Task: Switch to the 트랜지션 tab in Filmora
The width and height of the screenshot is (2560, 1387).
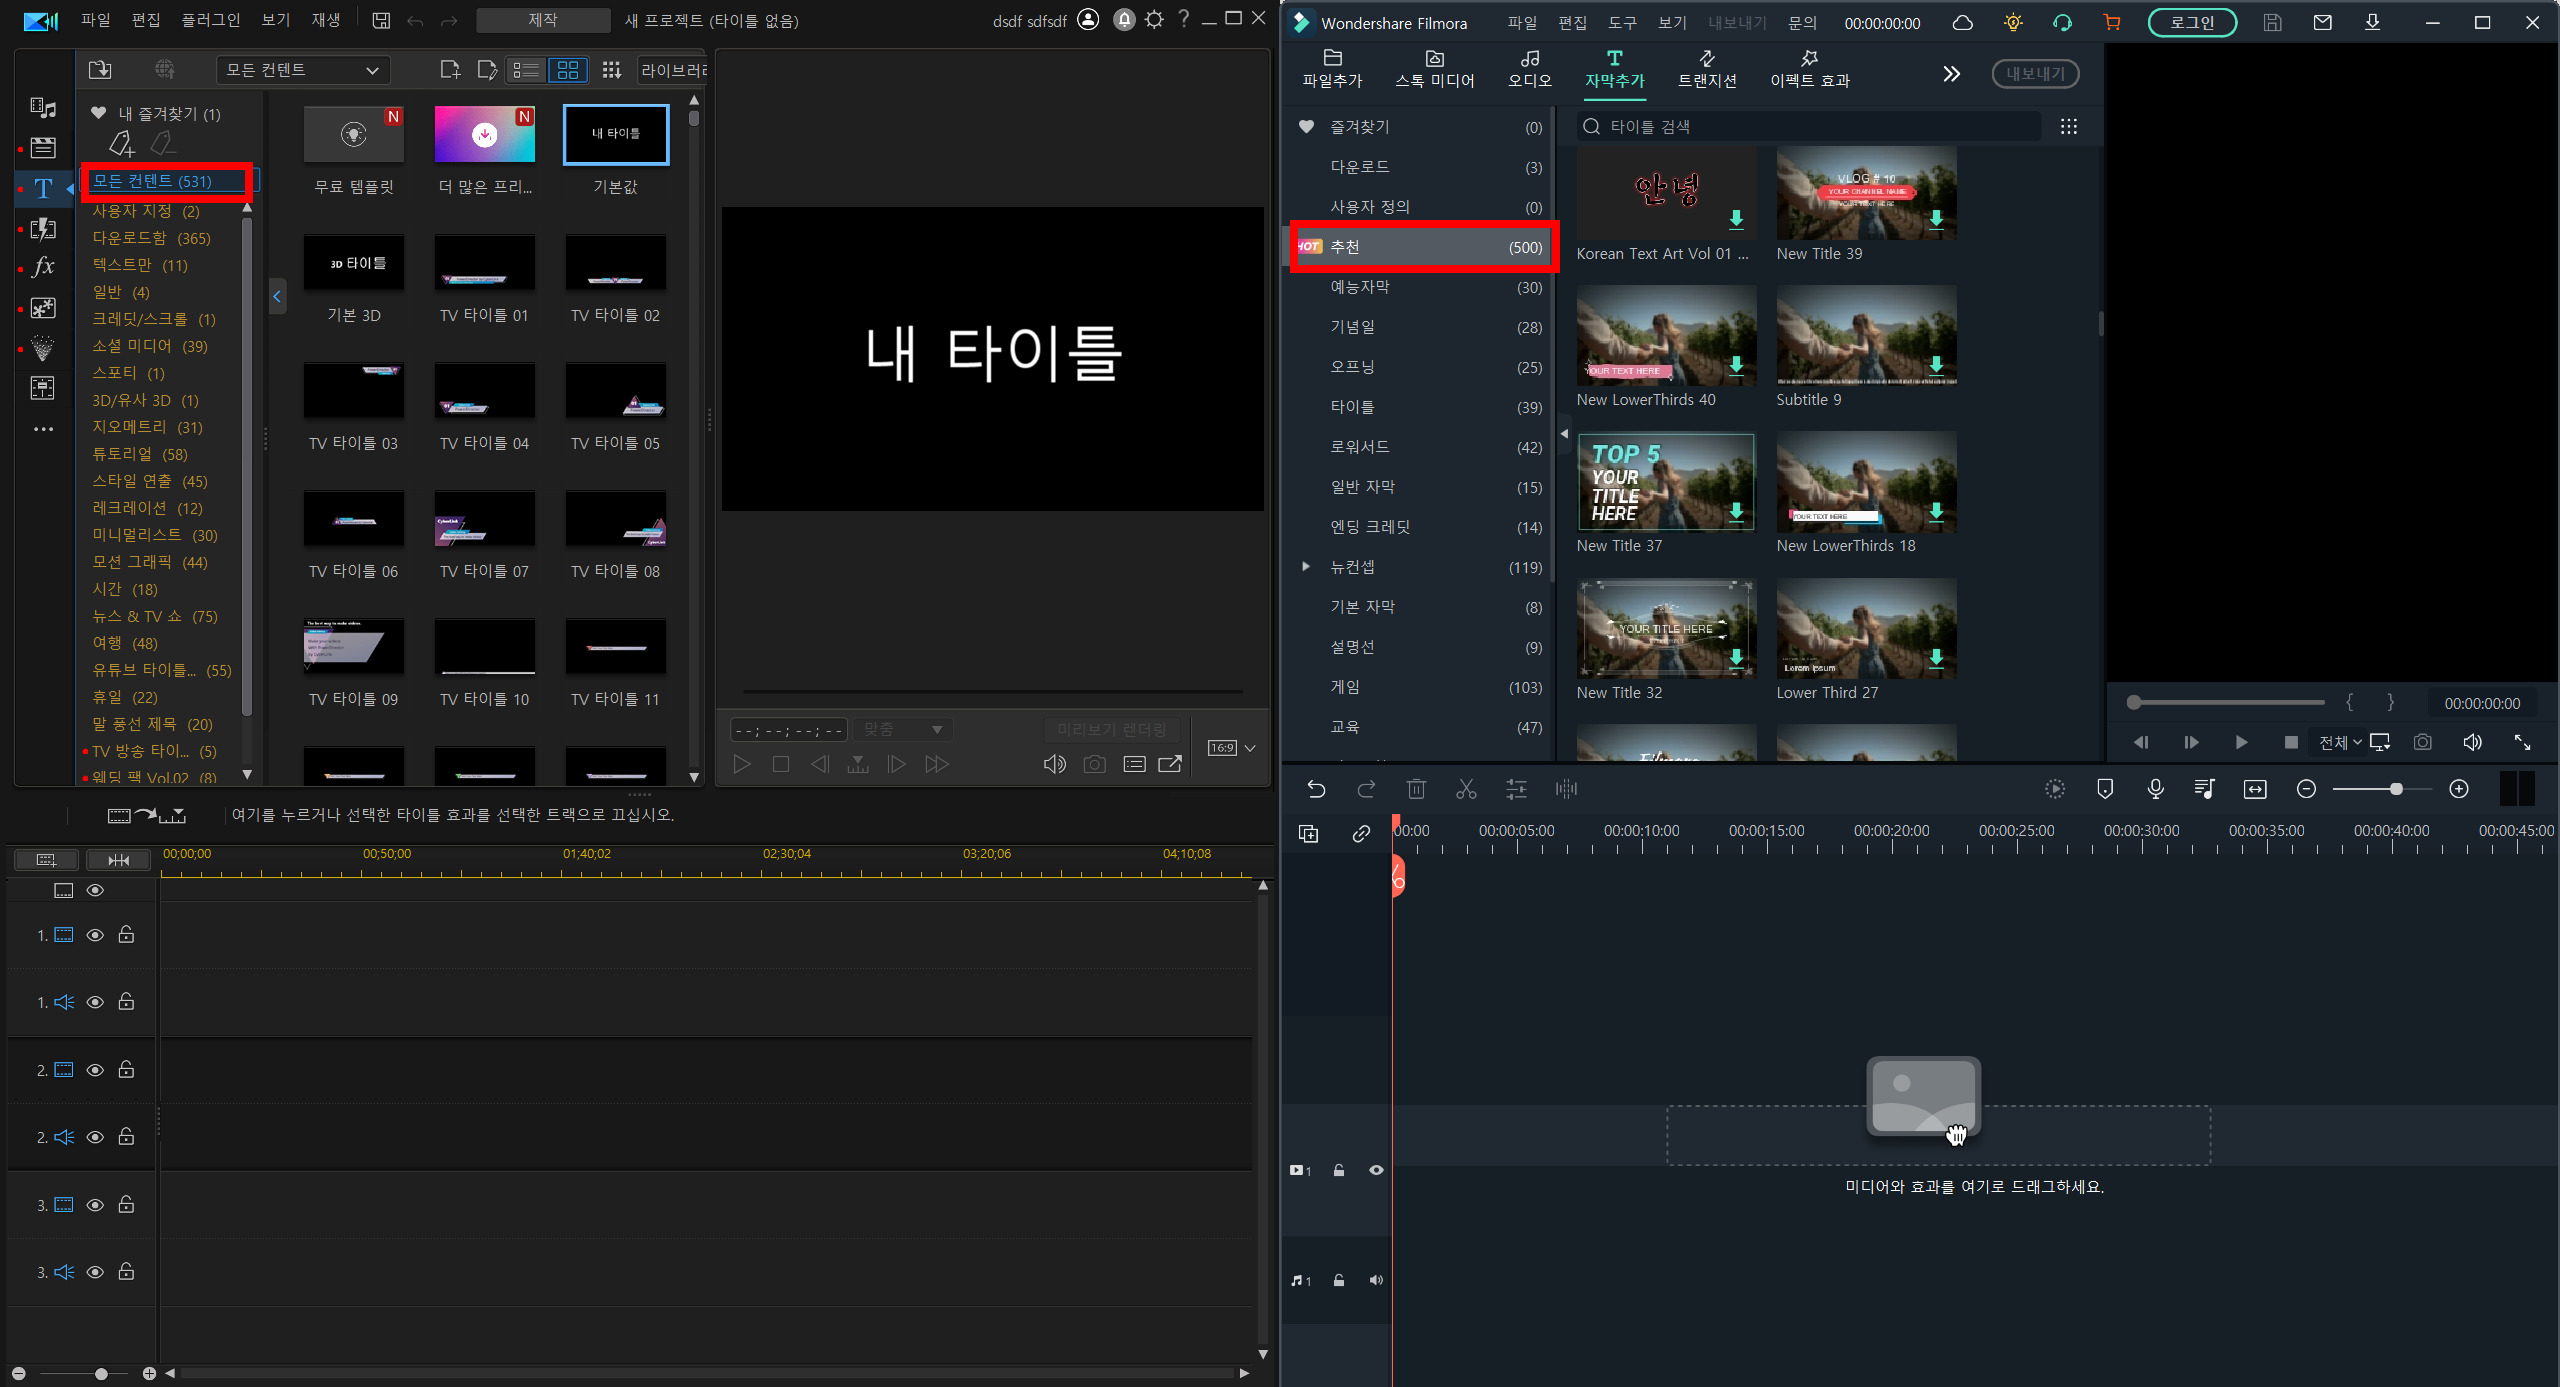Action: point(1707,70)
